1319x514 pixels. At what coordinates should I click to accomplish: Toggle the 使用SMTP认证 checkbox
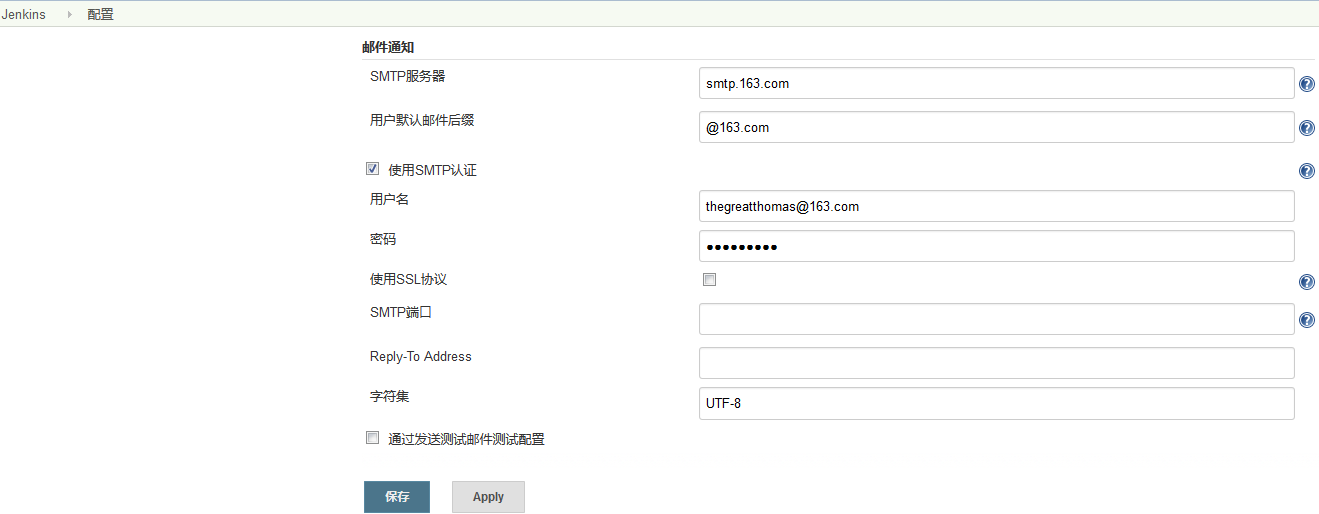point(373,169)
